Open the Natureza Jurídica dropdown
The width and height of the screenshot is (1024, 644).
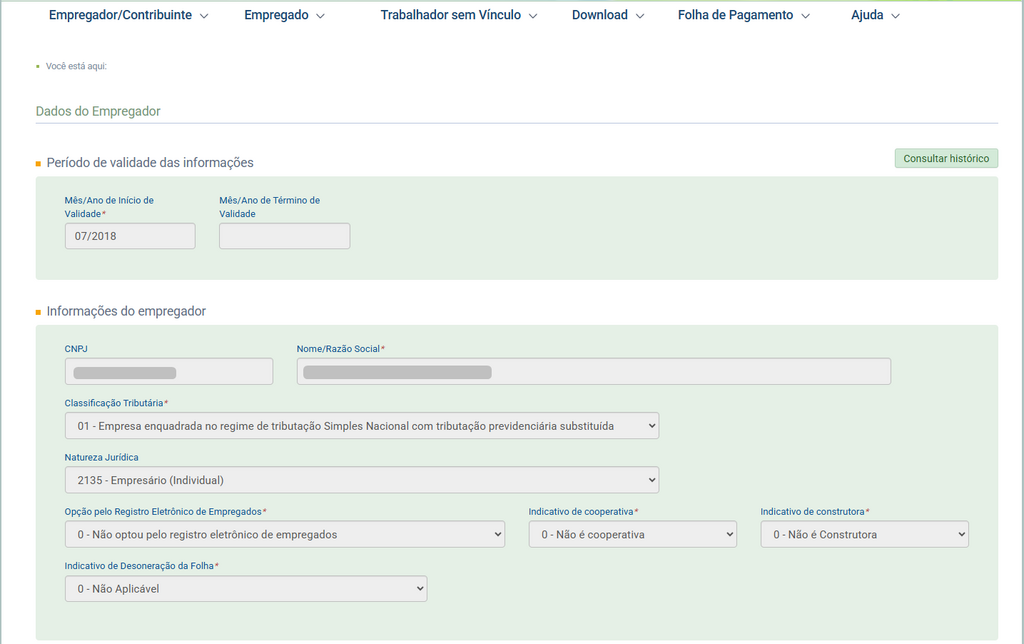361,480
